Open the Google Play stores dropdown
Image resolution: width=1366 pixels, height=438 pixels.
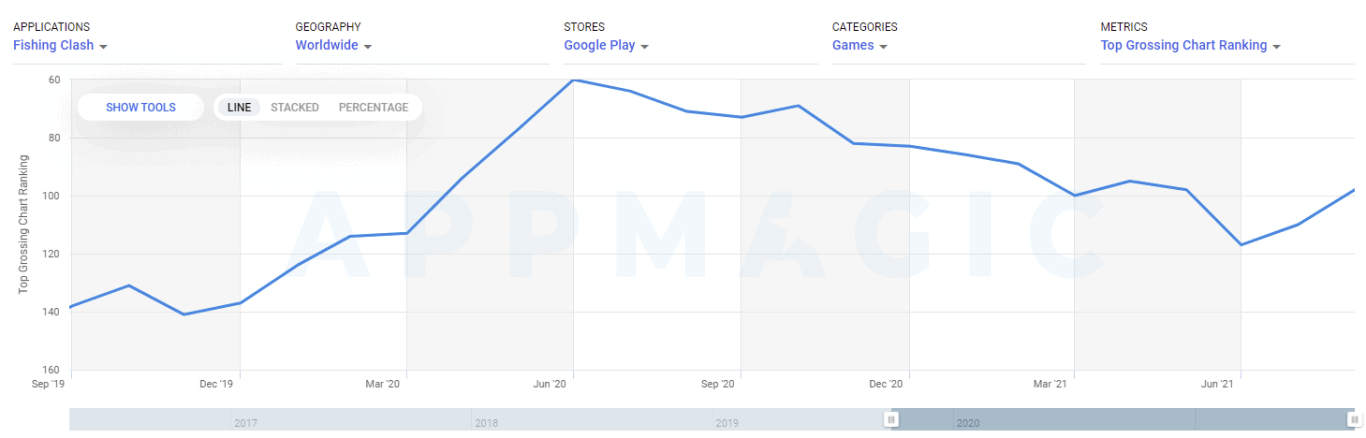pyautogui.click(x=599, y=45)
